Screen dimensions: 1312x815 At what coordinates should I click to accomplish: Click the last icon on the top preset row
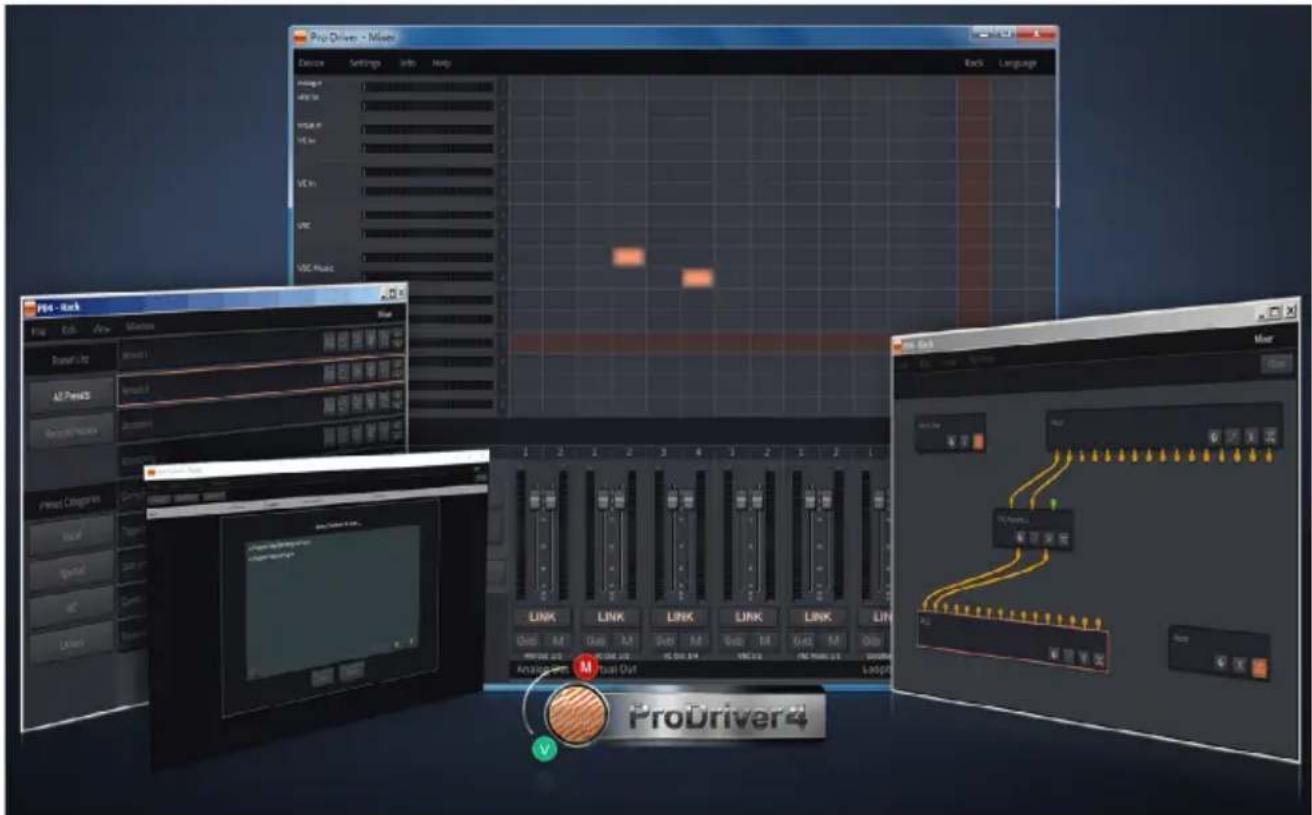point(397,338)
